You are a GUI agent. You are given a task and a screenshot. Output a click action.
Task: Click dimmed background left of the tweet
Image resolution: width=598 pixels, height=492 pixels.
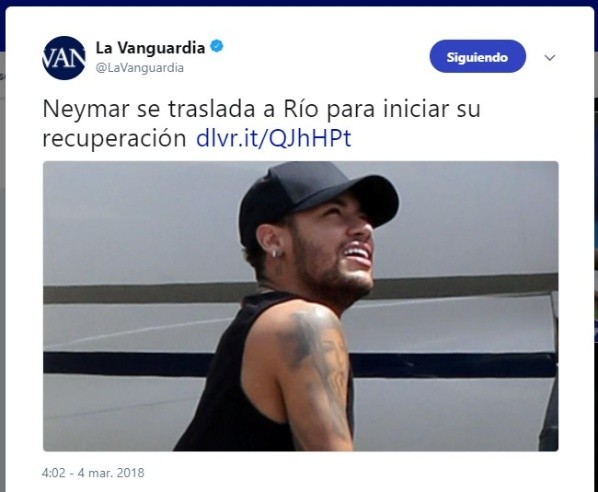[2, 267]
